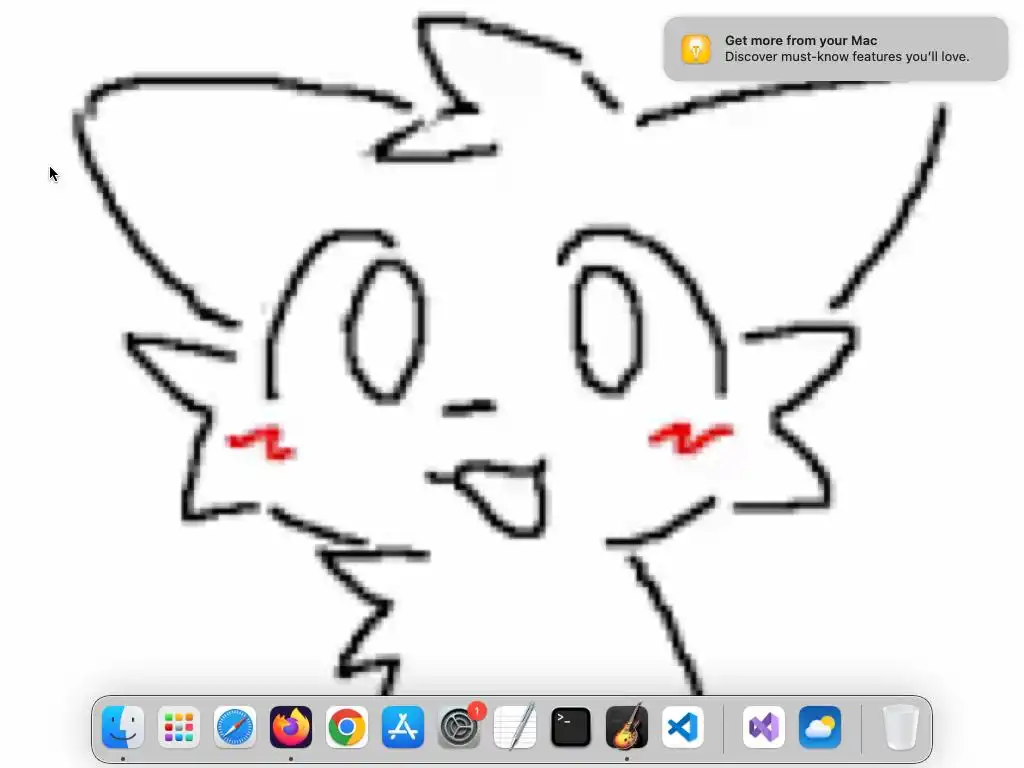Image resolution: width=1024 pixels, height=768 pixels.
Task: Launch Firefox from the dock
Action: pos(291,727)
